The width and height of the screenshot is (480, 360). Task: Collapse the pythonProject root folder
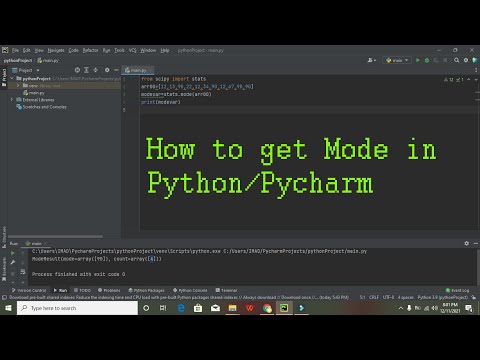[x=12, y=78]
